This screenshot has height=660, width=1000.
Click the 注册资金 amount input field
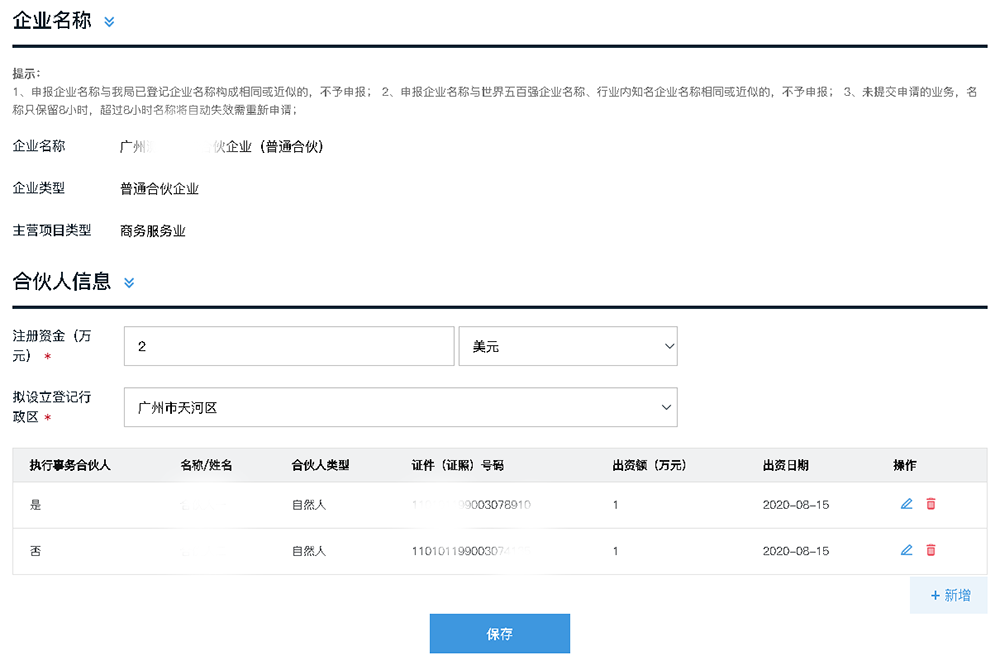coord(289,346)
